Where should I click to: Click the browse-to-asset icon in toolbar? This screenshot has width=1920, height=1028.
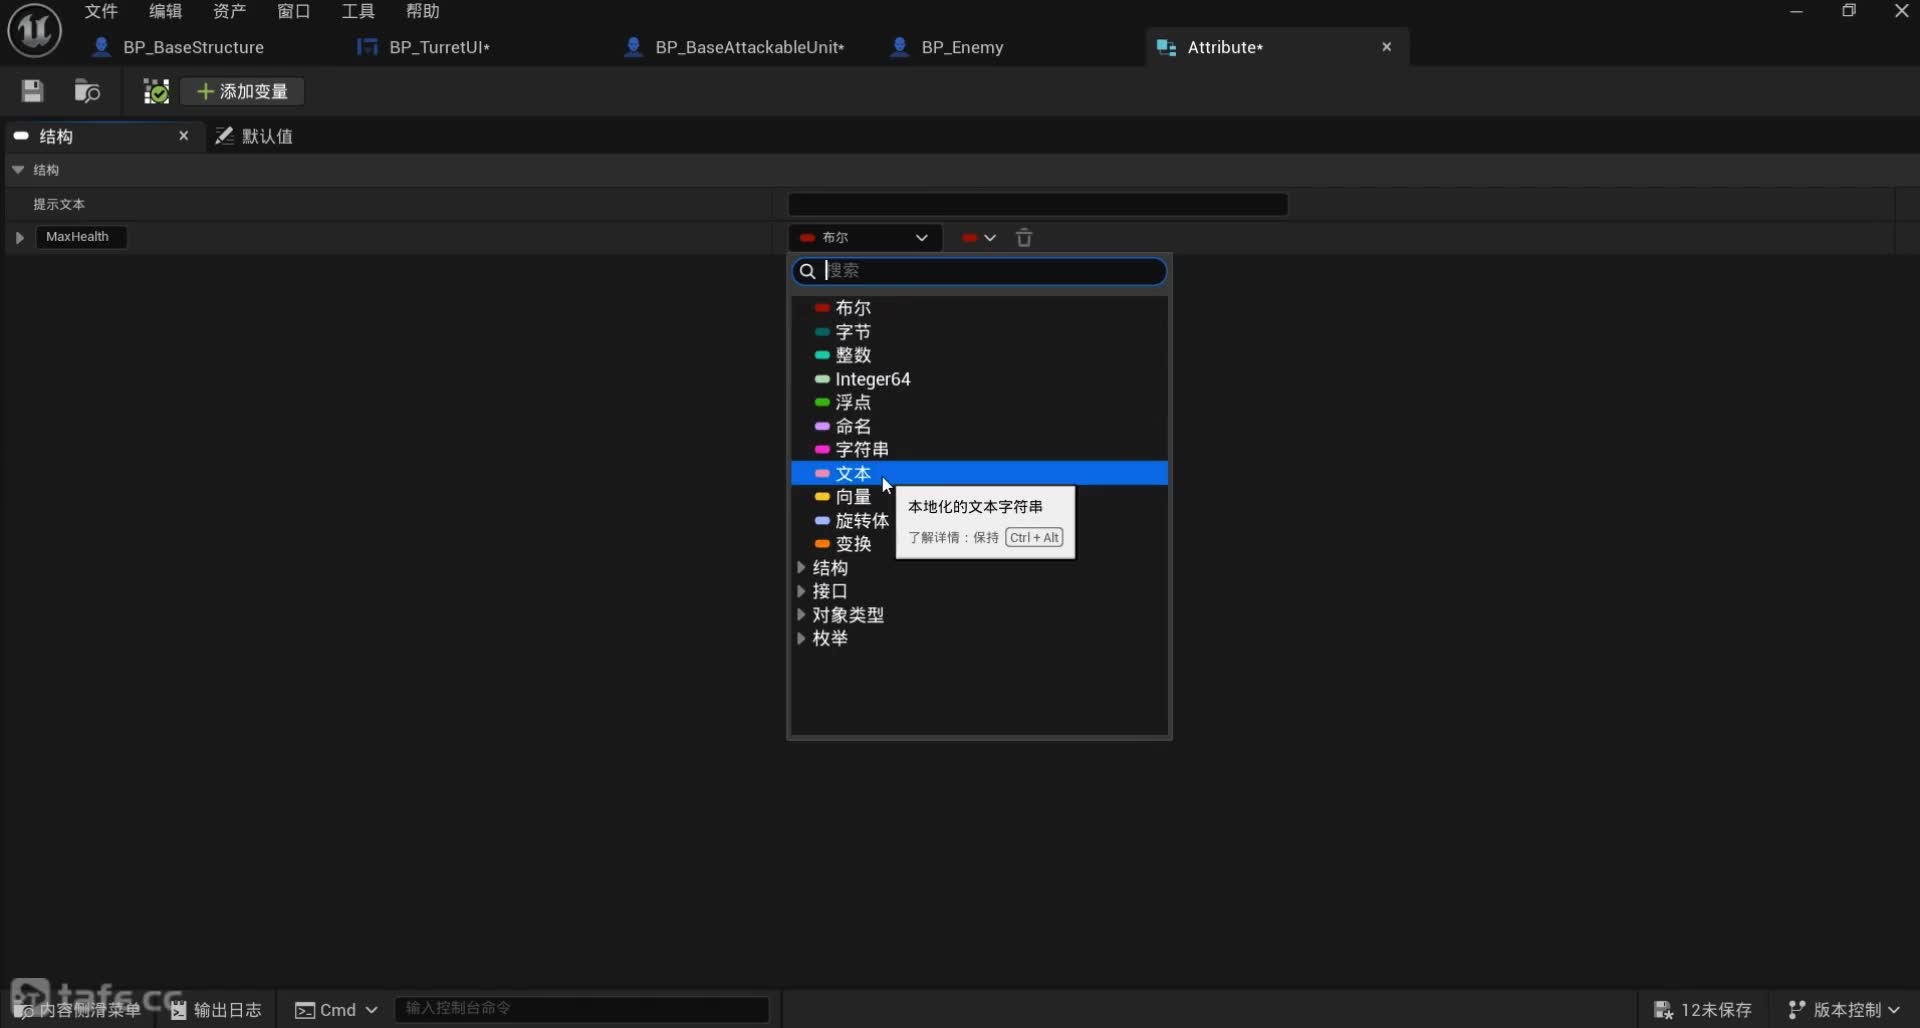[x=88, y=92]
